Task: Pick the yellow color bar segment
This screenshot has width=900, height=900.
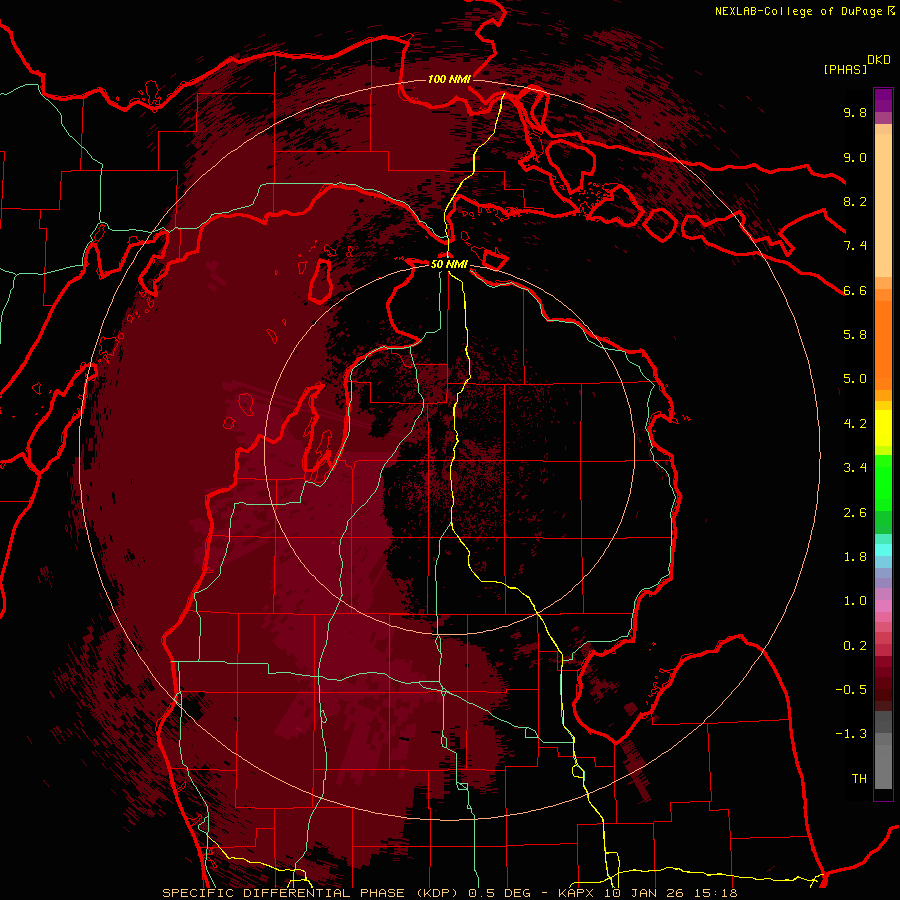Action: pyautogui.click(x=883, y=428)
